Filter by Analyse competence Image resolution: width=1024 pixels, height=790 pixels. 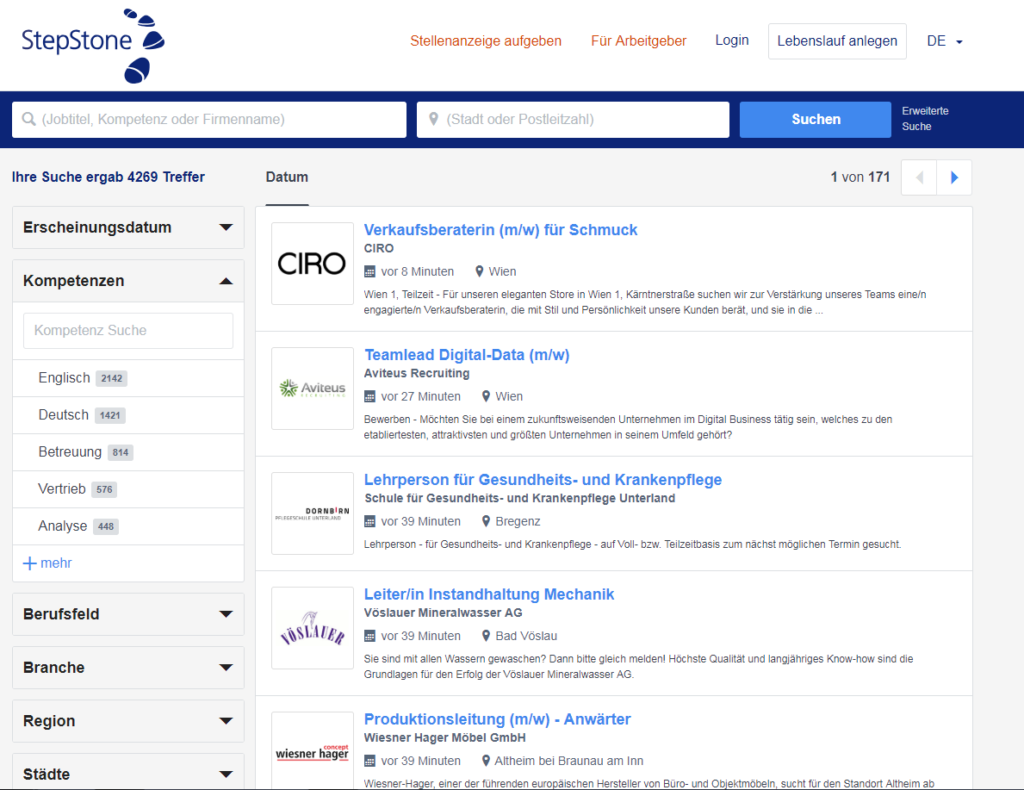[x=128, y=526]
